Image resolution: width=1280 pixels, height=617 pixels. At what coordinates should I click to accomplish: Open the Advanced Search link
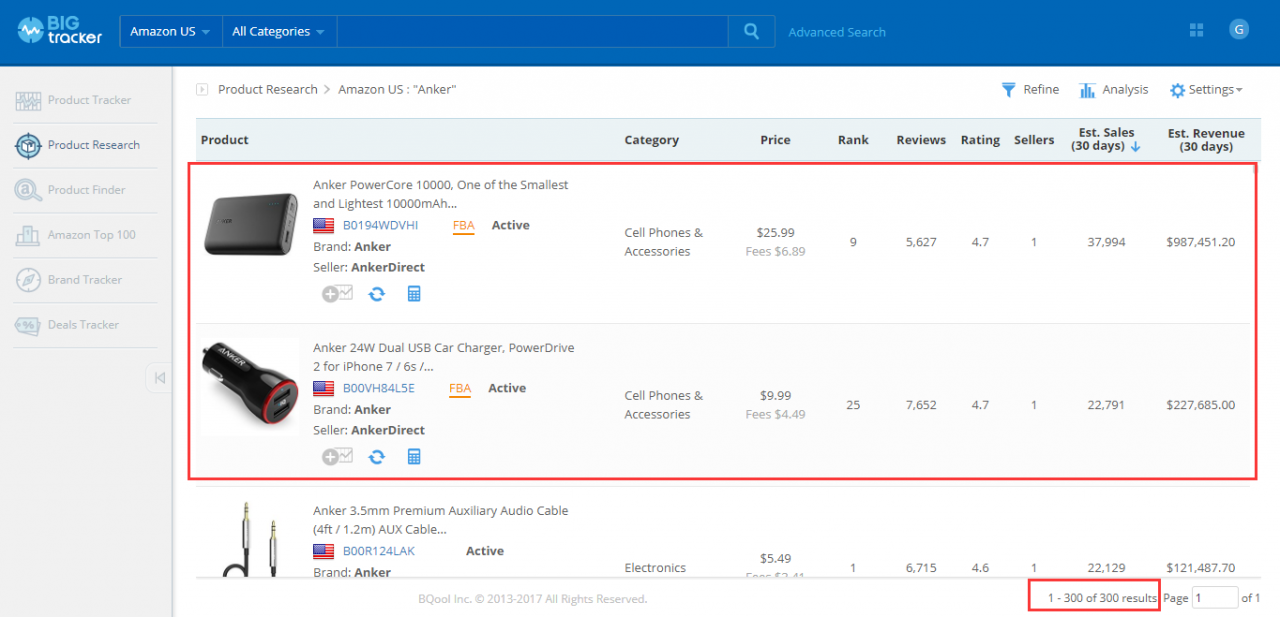coord(837,32)
